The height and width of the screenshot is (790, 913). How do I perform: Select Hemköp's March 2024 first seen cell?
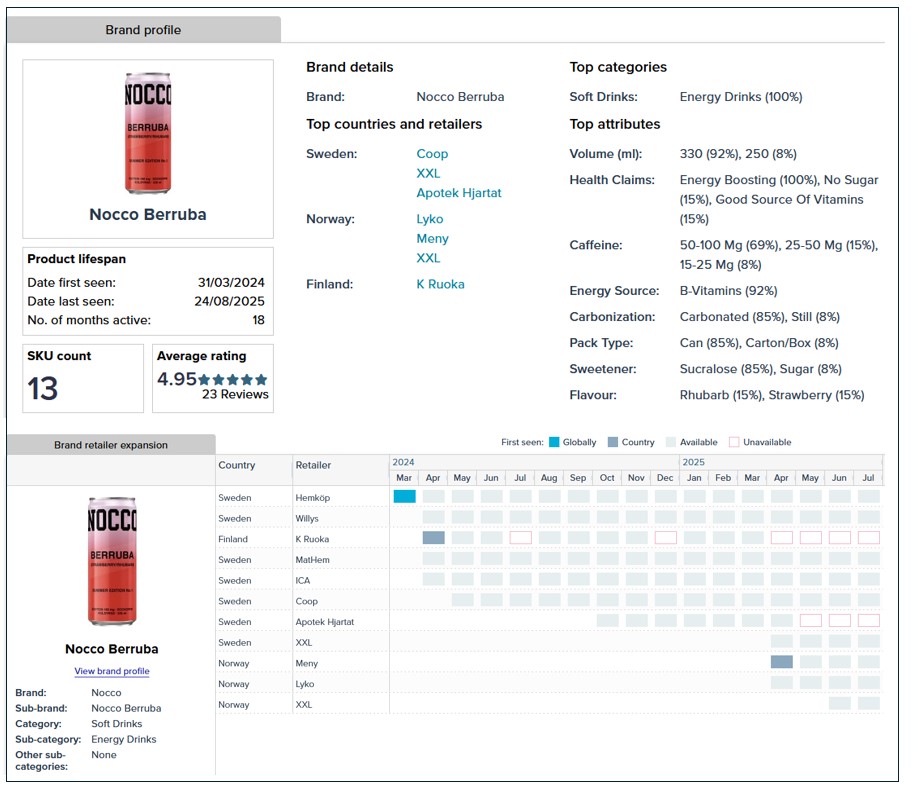click(404, 497)
